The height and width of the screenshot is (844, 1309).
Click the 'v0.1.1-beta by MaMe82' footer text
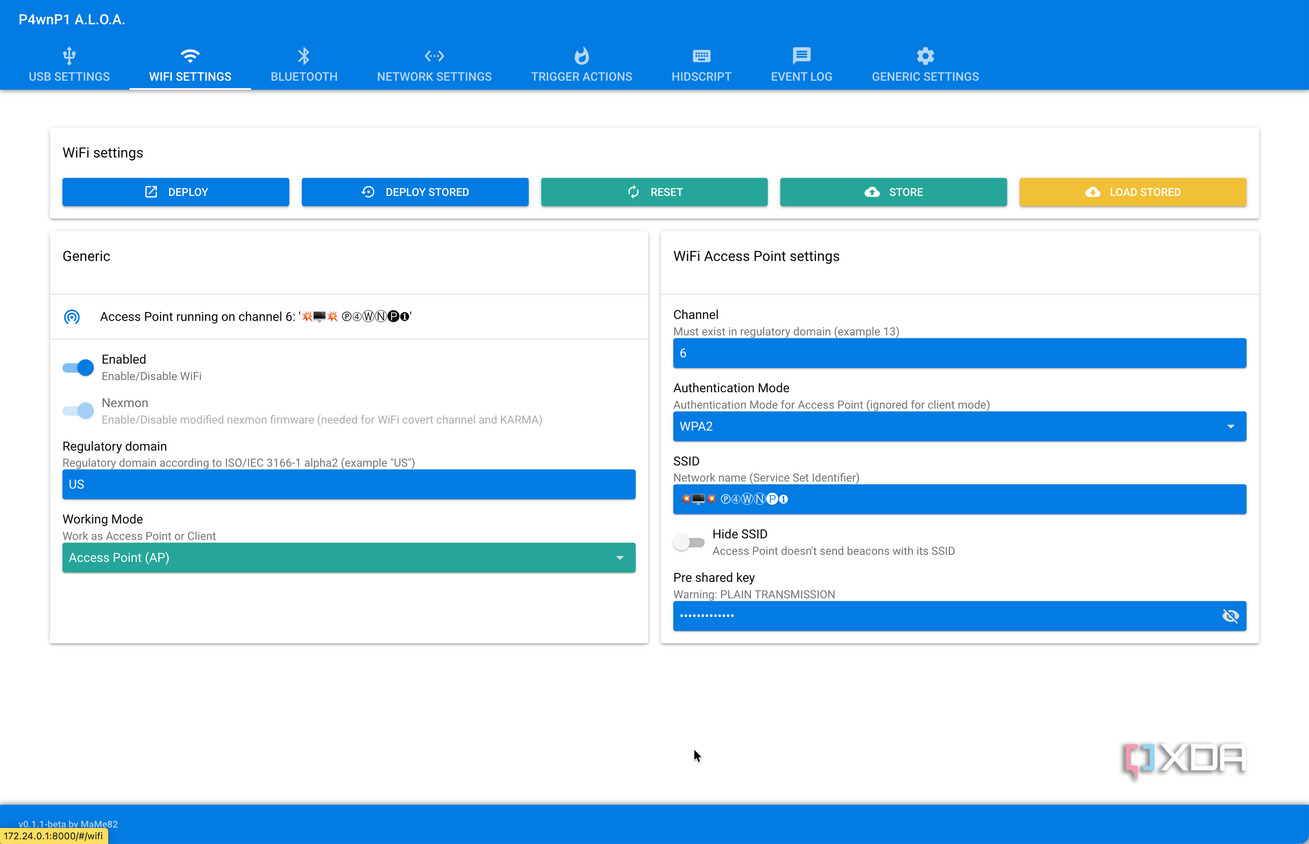68,824
